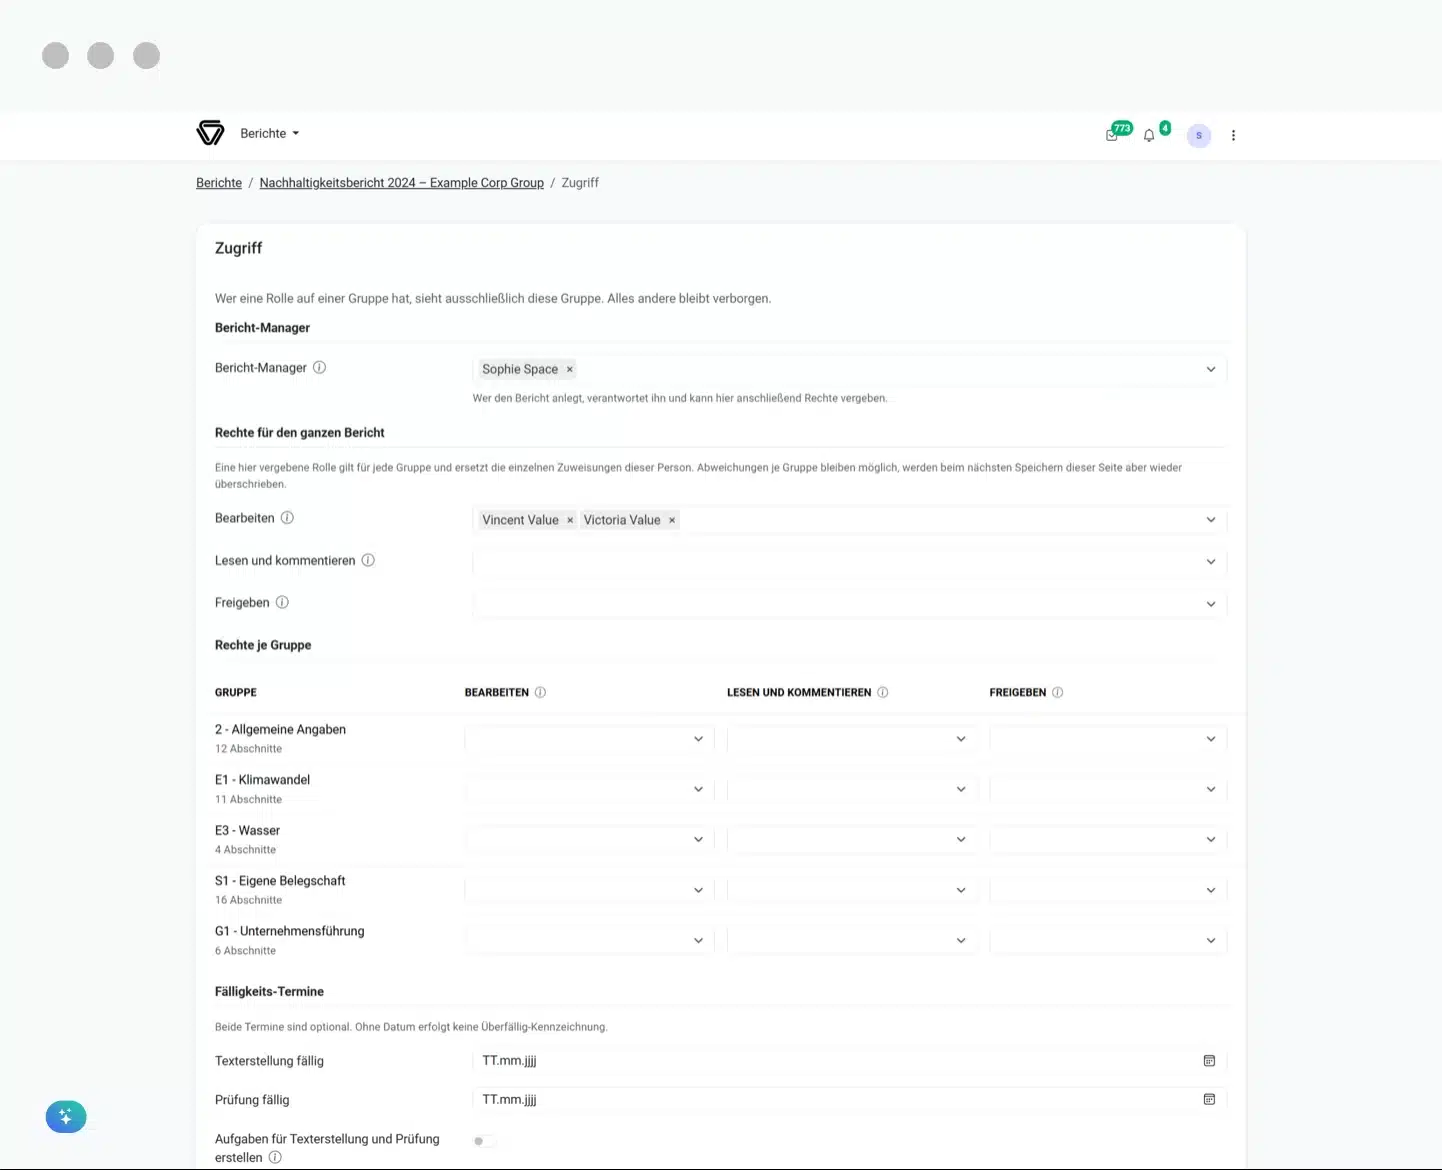Open Lesen und kommentieren dropdown for E1 - Klimawandel
This screenshot has width=1442, height=1170.
click(x=852, y=789)
